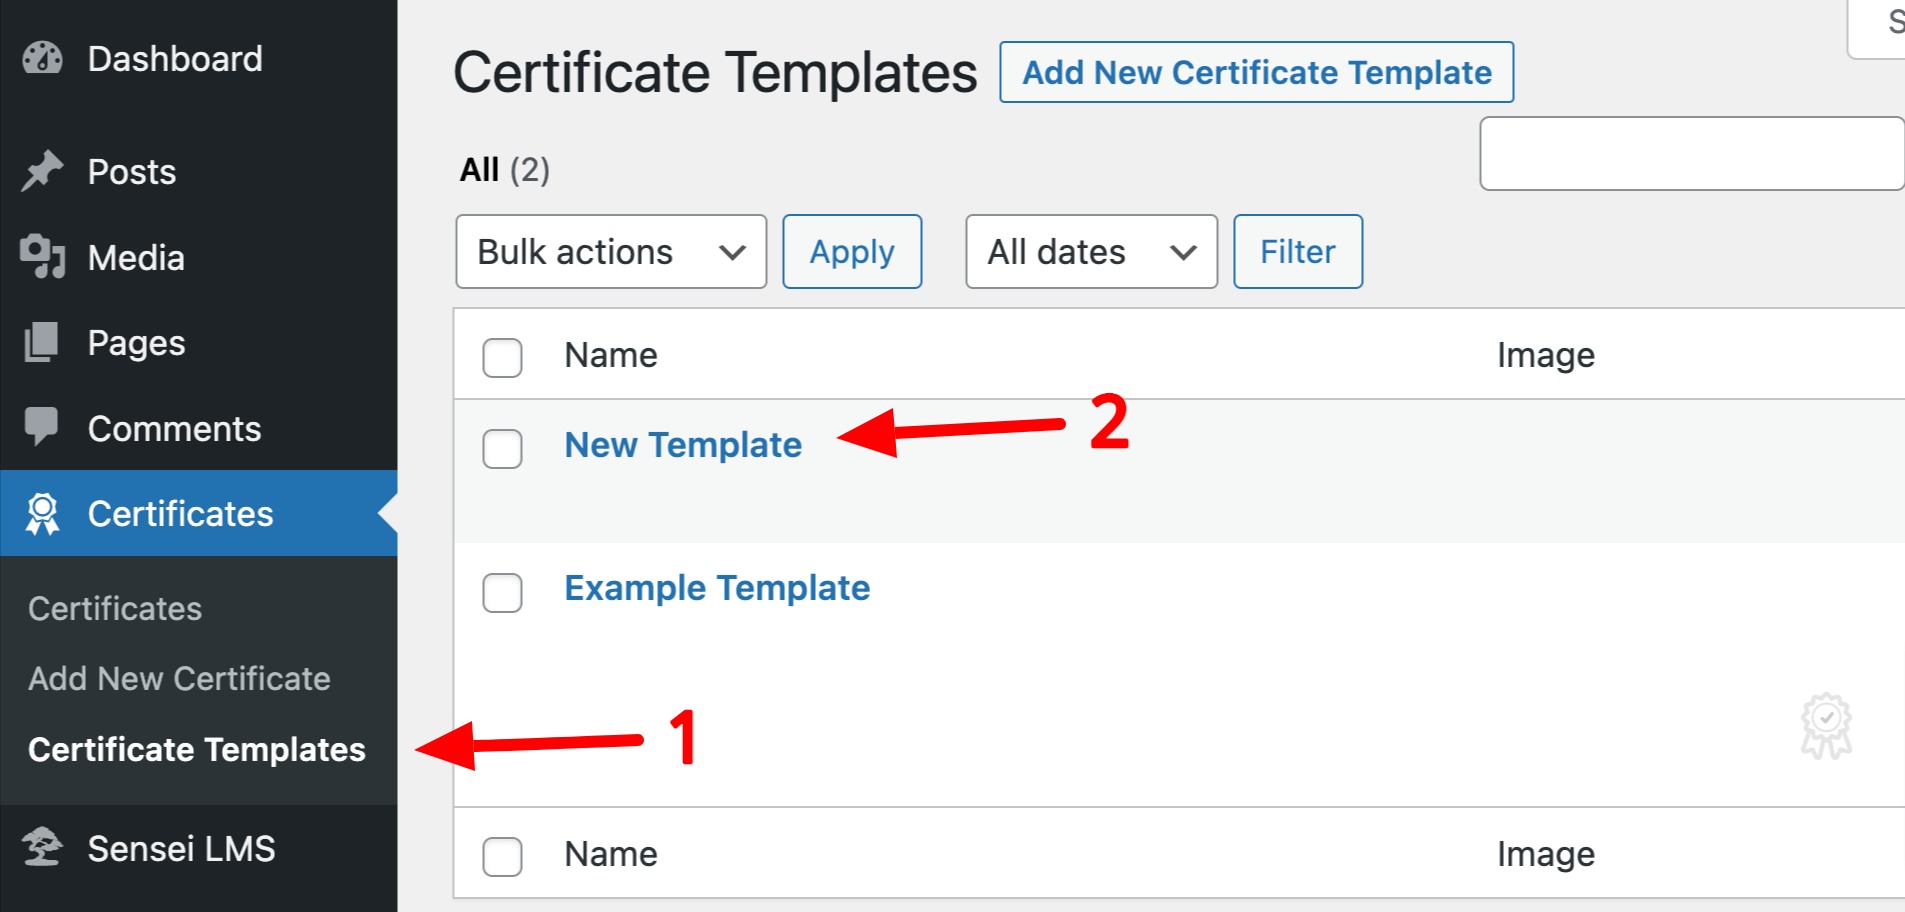Click the Example Template certificate image thumbnail
Image resolution: width=1905 pixels, height=912 pixels.
pyautogui.click(x=1826, y=725)
